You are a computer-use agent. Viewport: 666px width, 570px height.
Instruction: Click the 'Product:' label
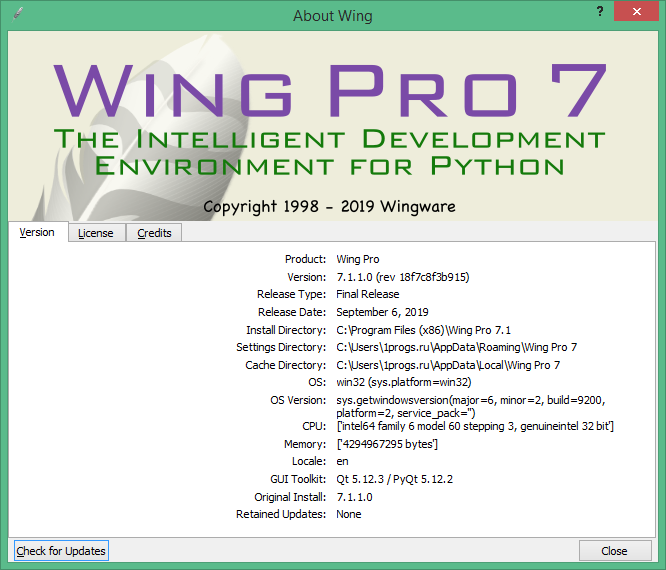pyautogui.click(x=305, y=259)
